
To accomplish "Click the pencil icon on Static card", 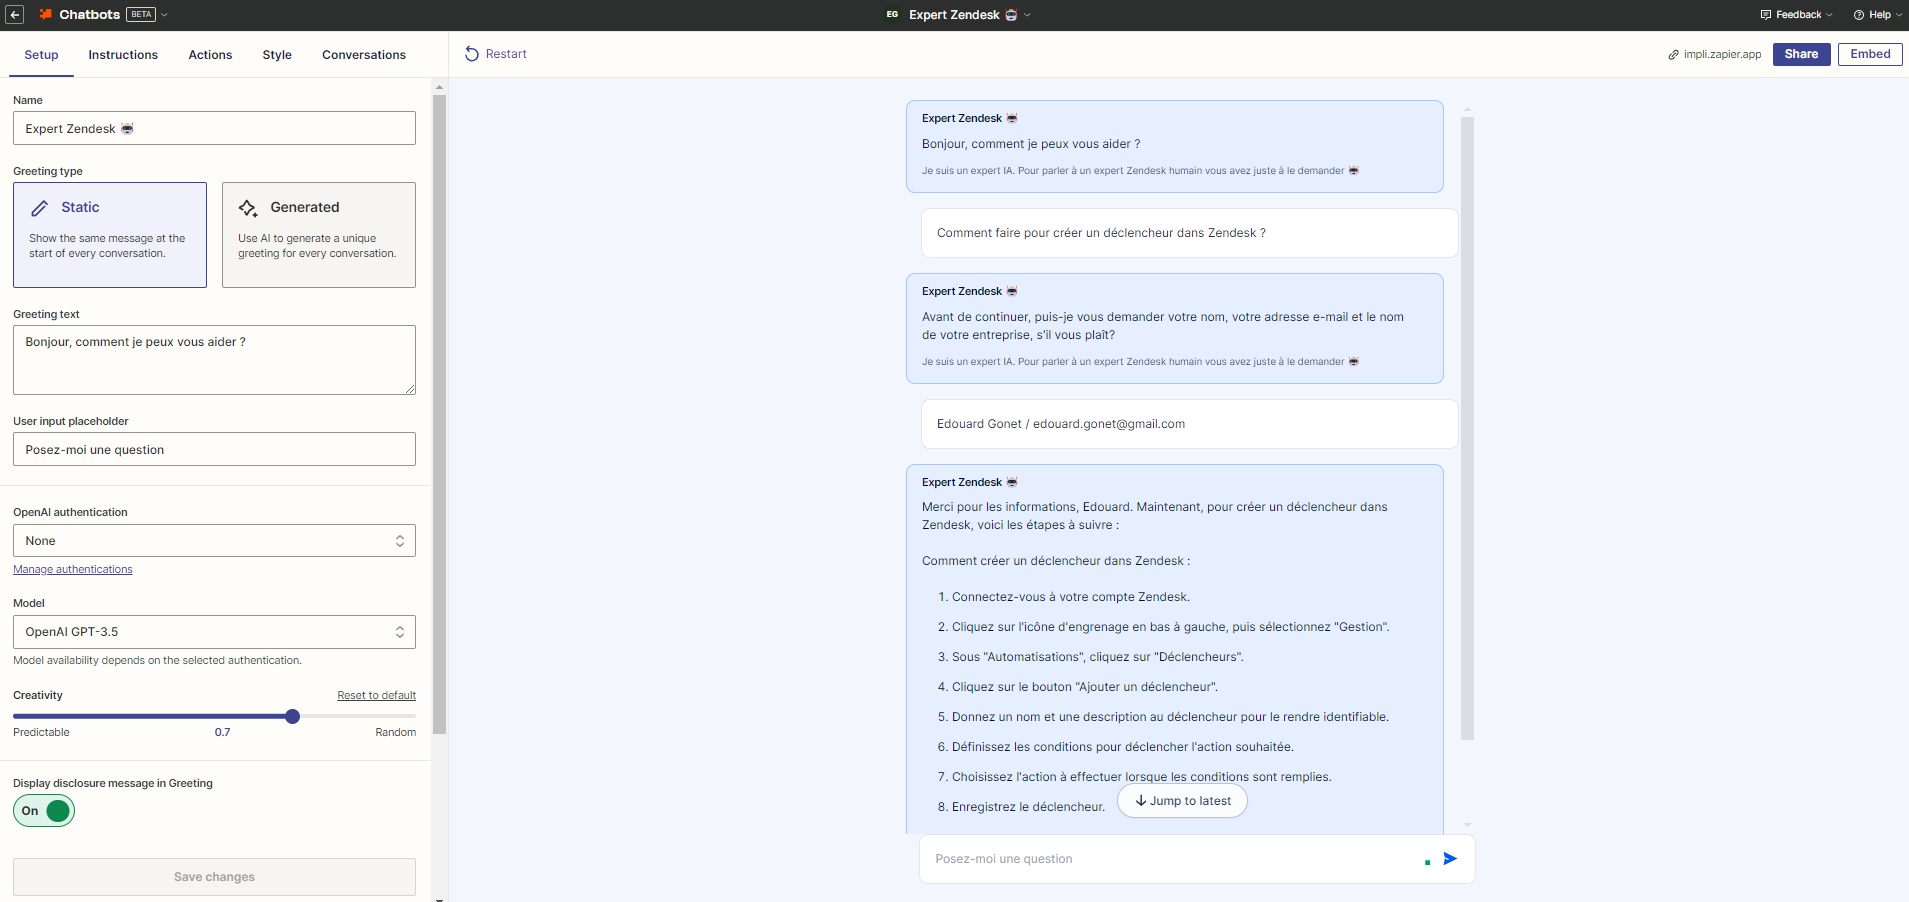I will 40,208.
